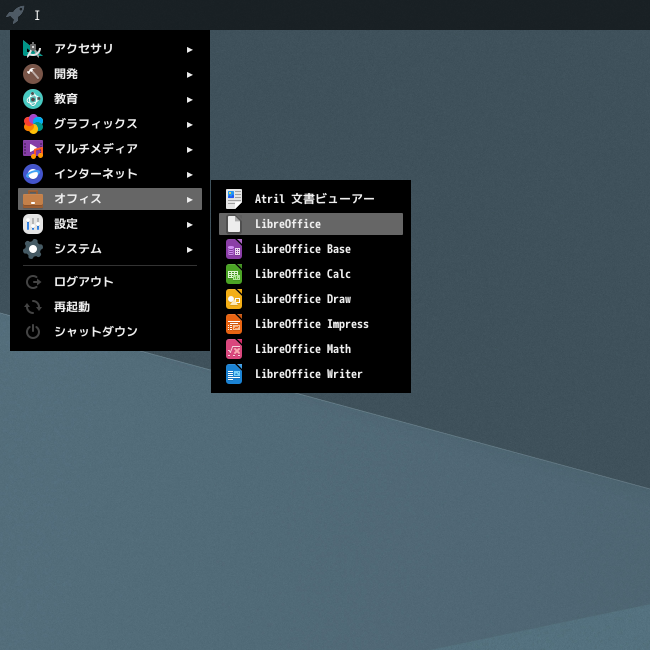
Task: Expand 設定 submenu arrow
Action: point(189,225)
